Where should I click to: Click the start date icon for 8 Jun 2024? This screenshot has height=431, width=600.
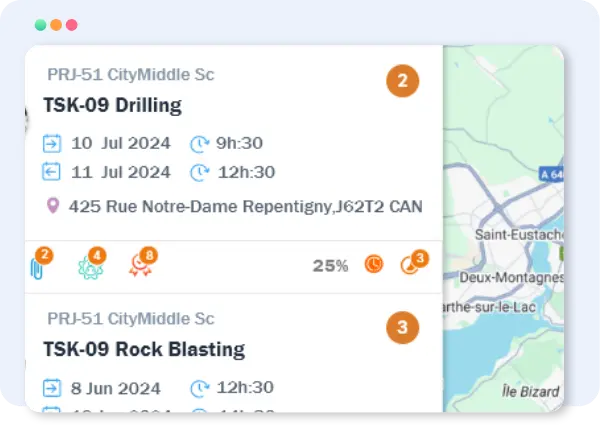click(x=52, y=387)
